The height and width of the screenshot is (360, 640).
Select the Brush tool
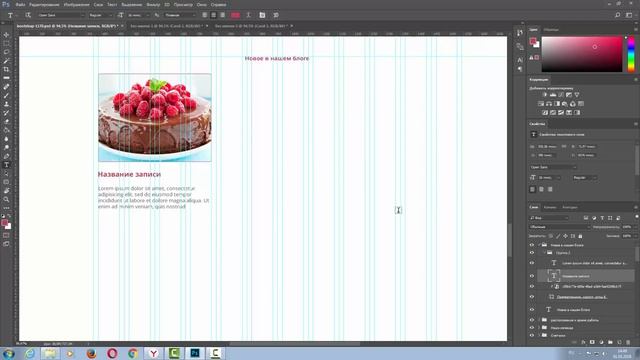[x=6, y=96]
